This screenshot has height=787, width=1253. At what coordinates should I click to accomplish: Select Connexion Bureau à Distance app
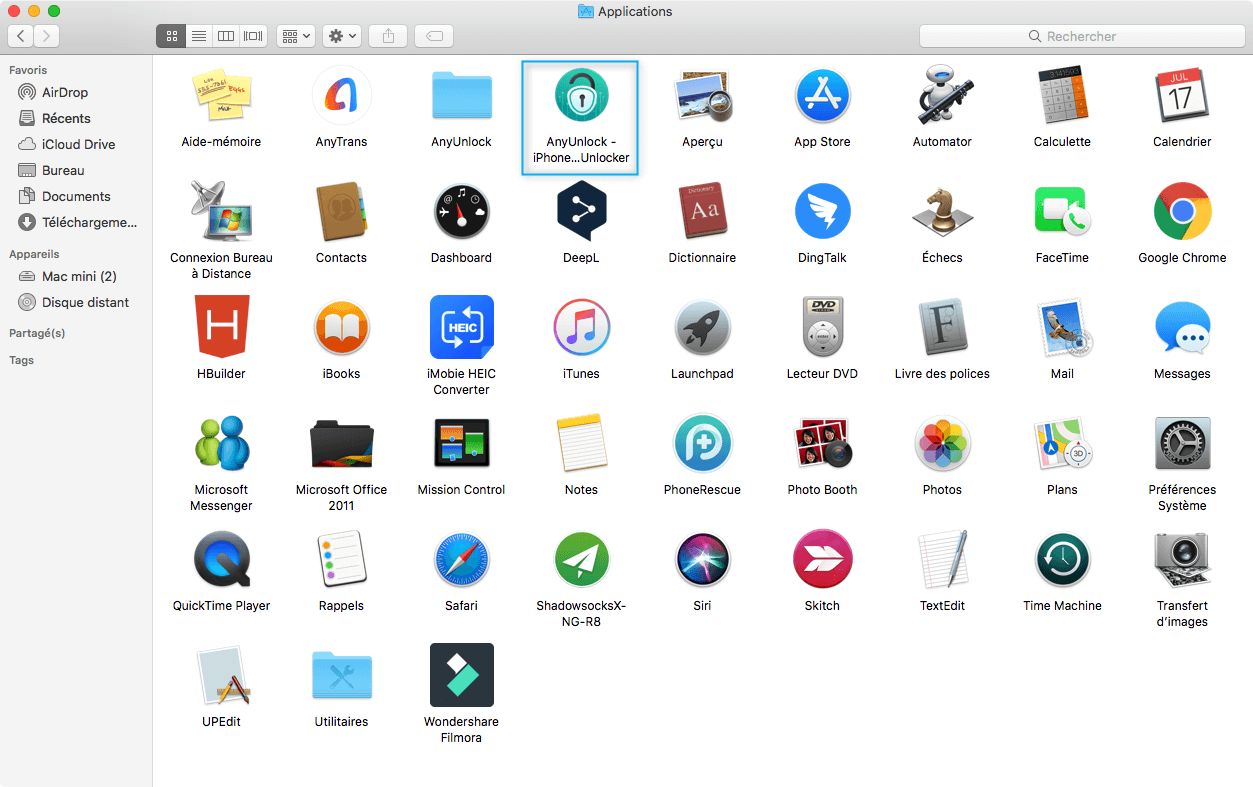(221, 211)
